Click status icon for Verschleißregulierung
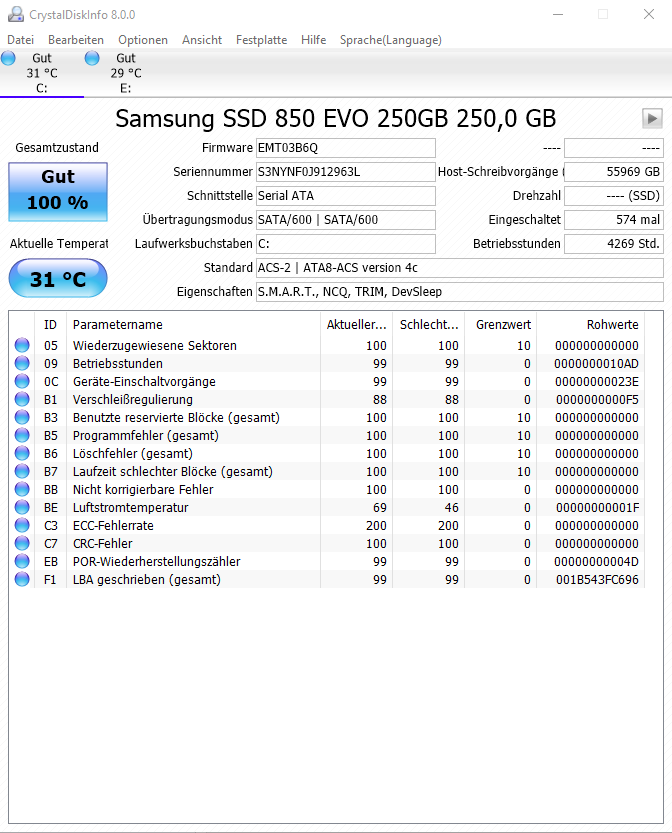The image size is (672, 833). pyautogui.click(x=22, y=400)
